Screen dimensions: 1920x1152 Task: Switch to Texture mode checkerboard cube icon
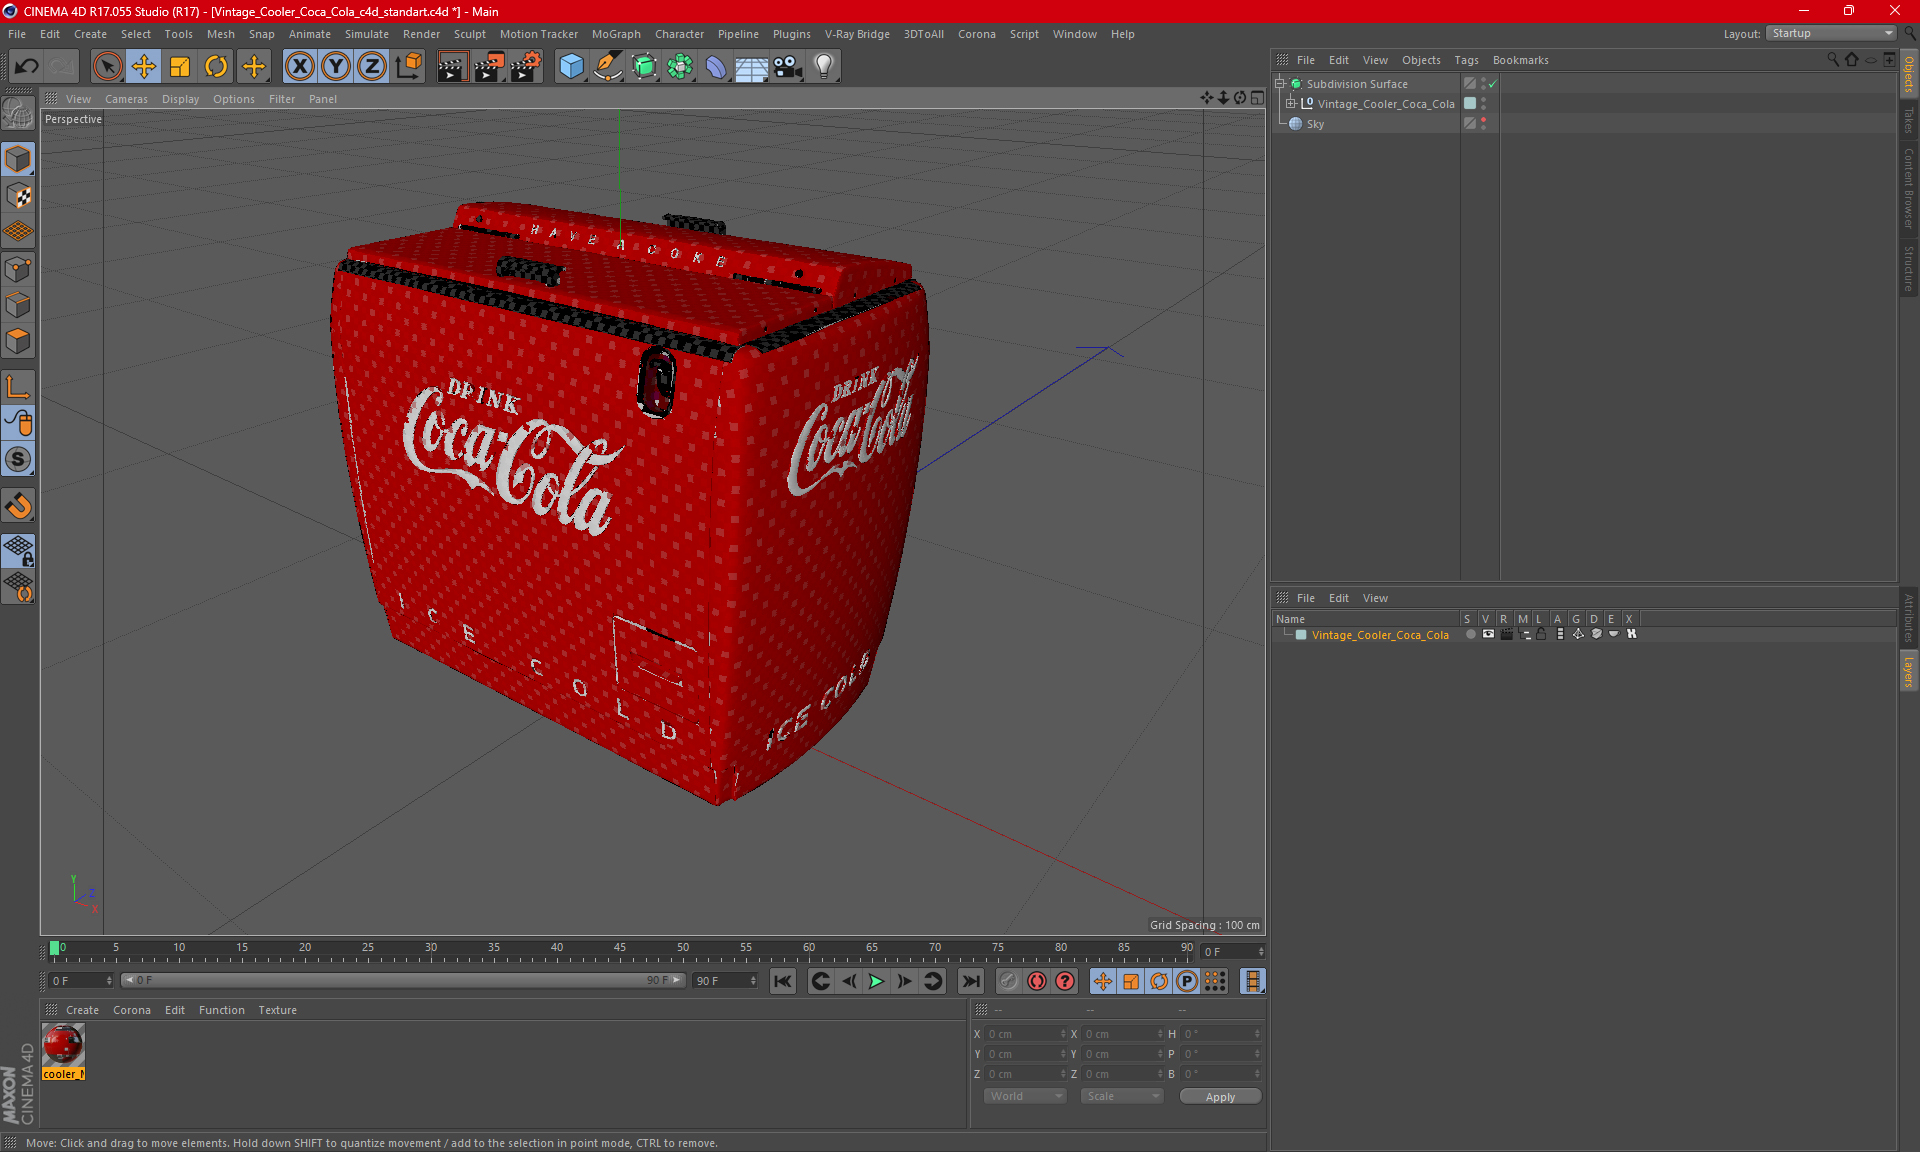click(x=18, y=196)
